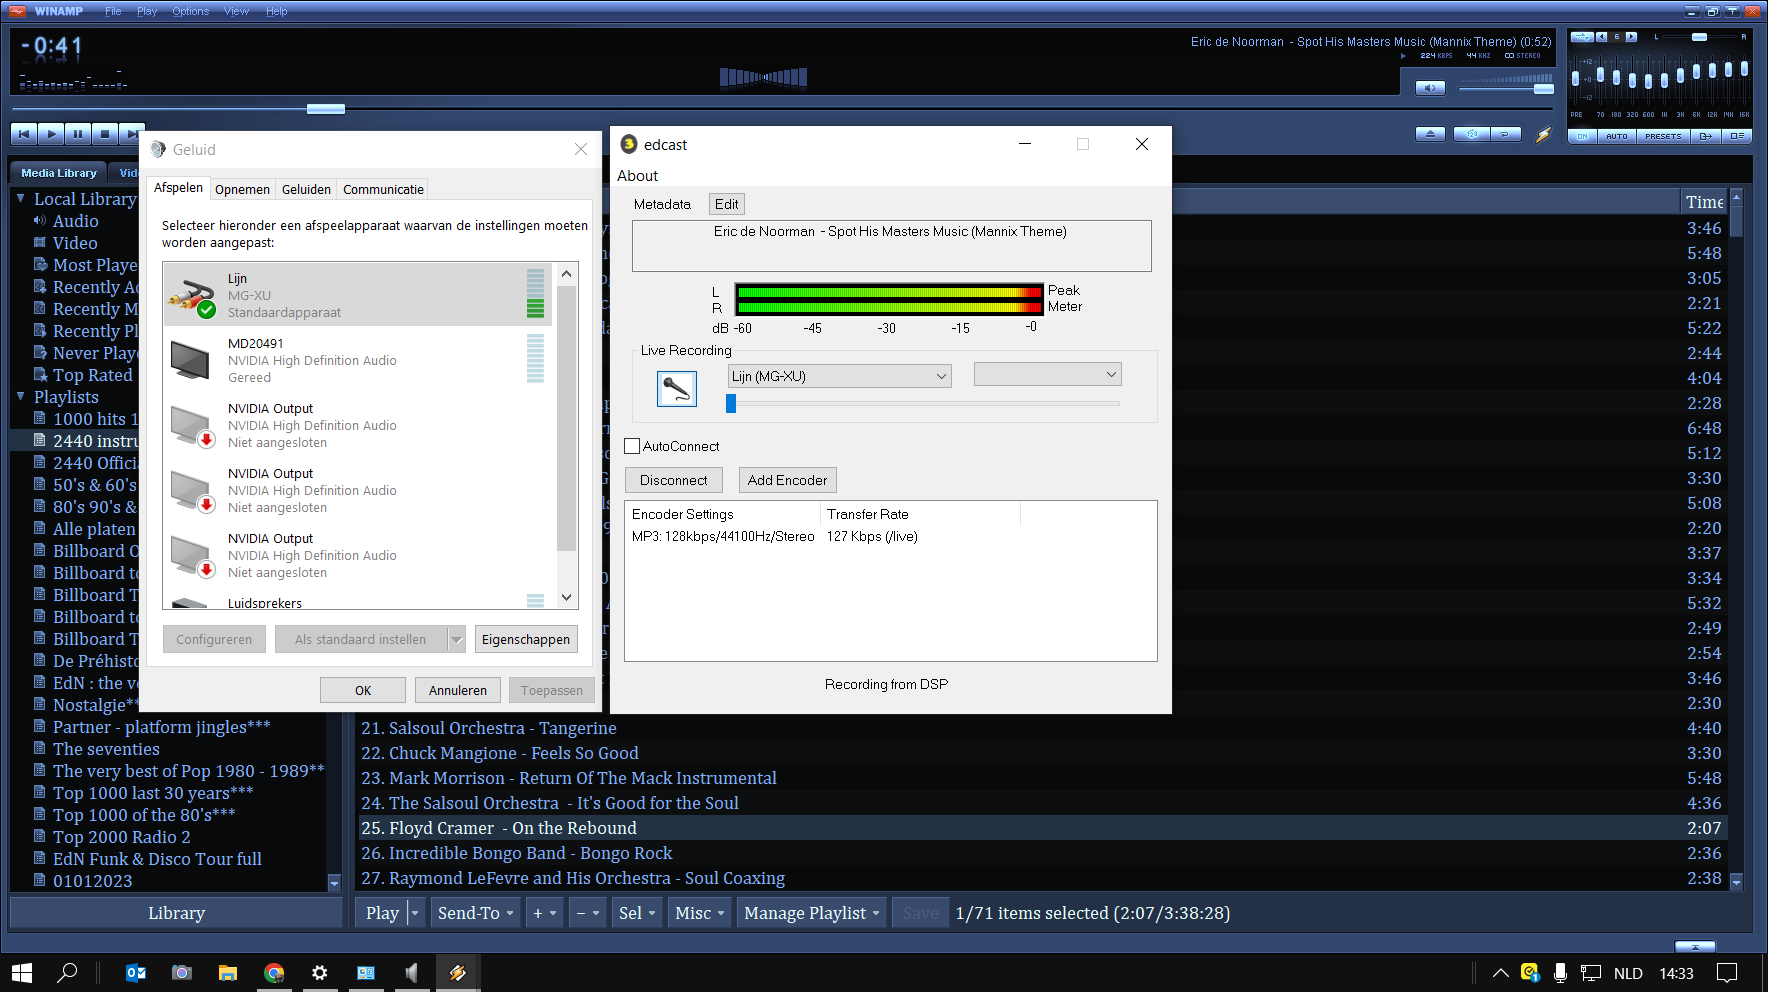This screenshot has height=992, width=1768.
Task: Toggle repeat playback mode
Action: 1505,134
